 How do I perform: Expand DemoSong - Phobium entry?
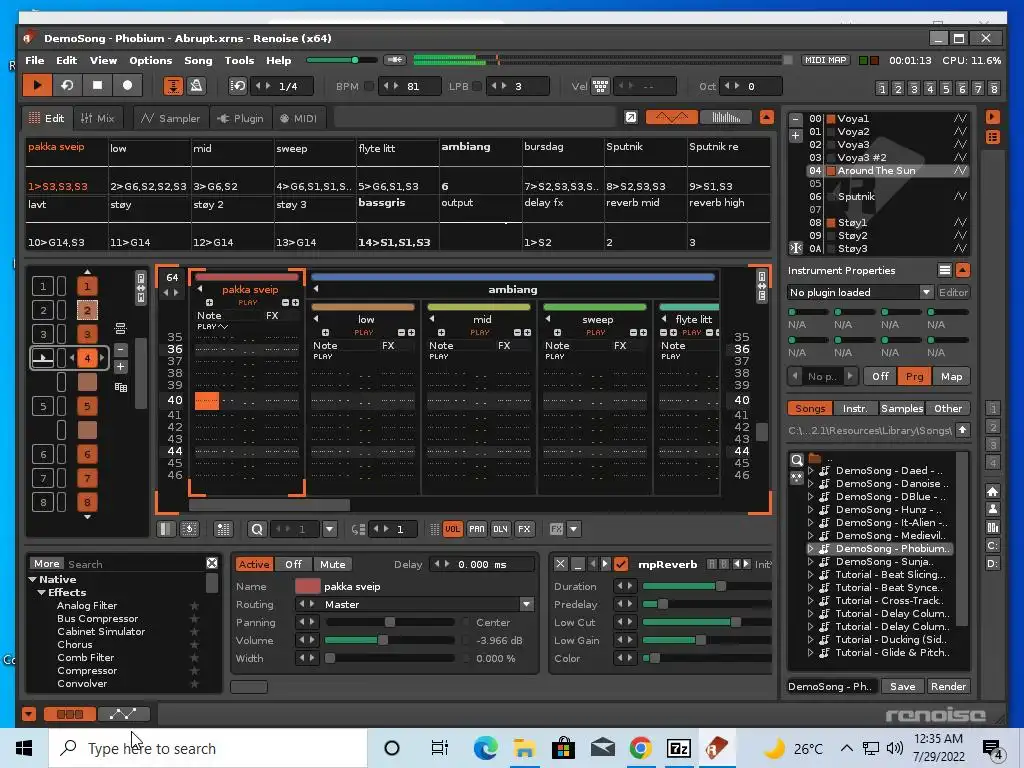810,549
